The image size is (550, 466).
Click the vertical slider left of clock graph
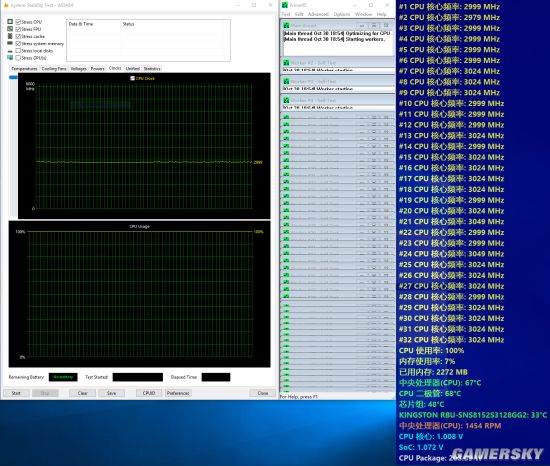pos(13,146)
